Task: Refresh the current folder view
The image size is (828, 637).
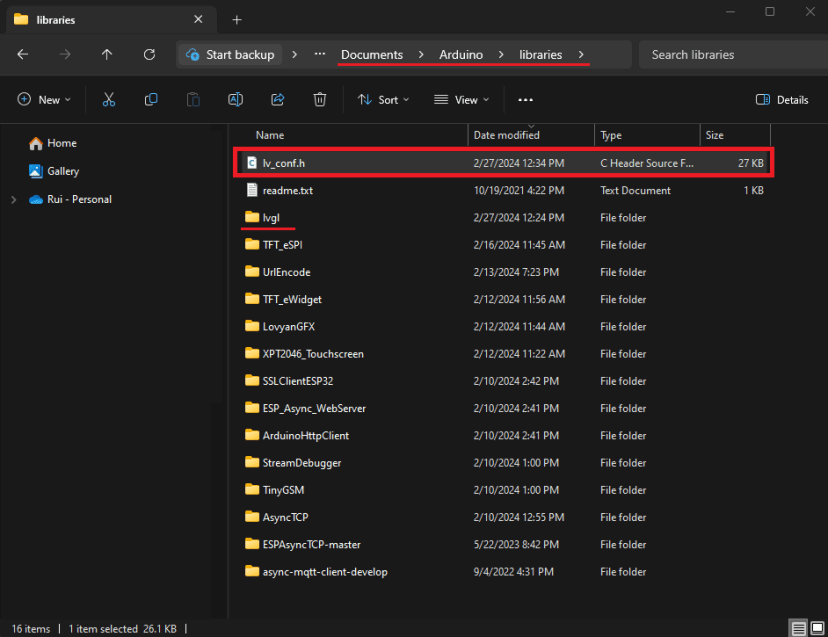Action: pos(149,55)
